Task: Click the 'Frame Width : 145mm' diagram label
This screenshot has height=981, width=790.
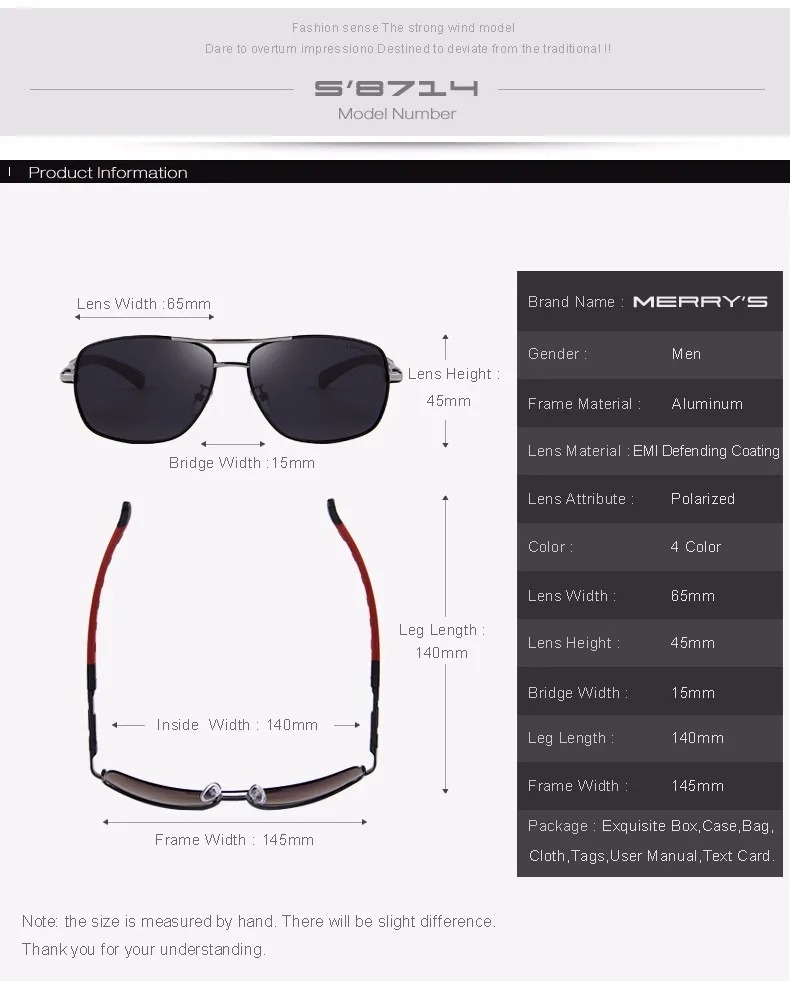Action: coord(234,840)
